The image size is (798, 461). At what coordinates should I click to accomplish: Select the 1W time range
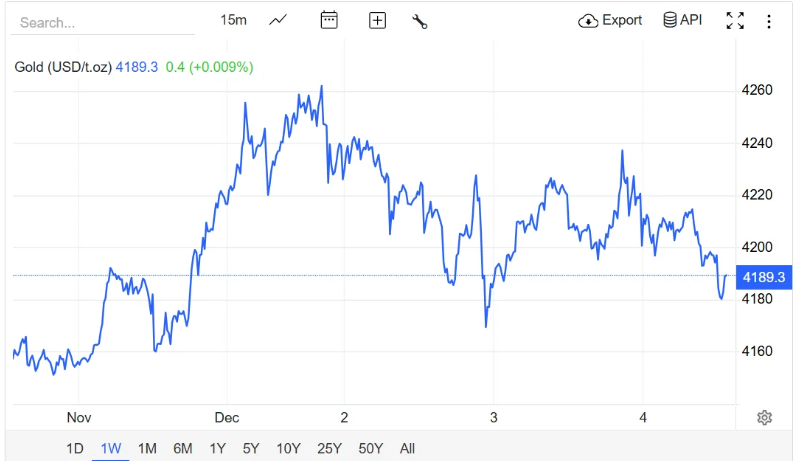point(110,448)
